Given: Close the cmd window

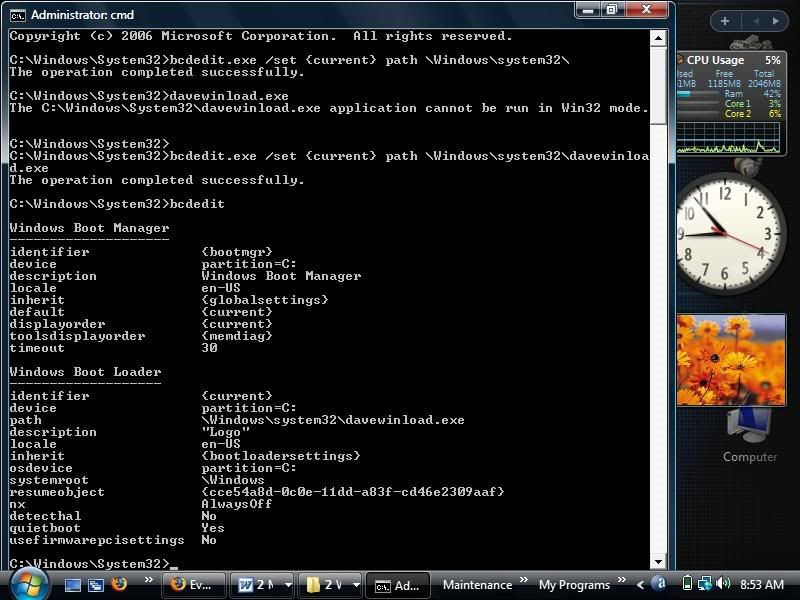Looking at the screenshot, I should [x=645, y=10].
